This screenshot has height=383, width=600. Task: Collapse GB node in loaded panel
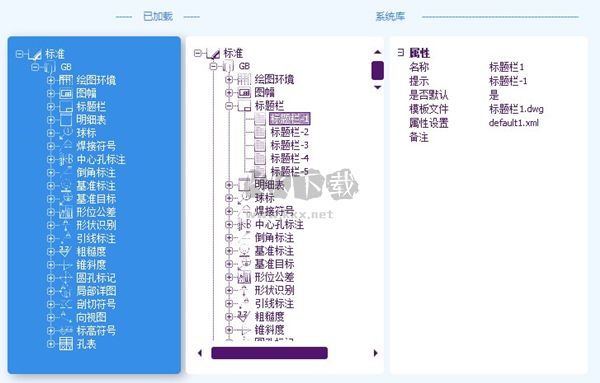tap(35, 67)
